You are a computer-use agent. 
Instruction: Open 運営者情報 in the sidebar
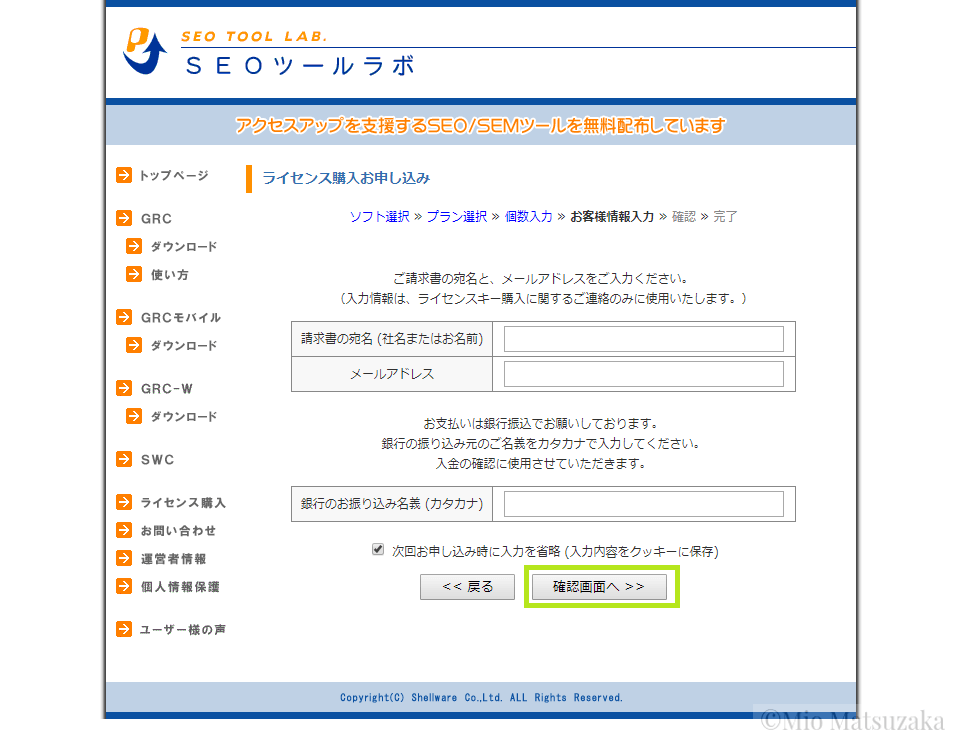pyautogui.click(x=173, y=559)
